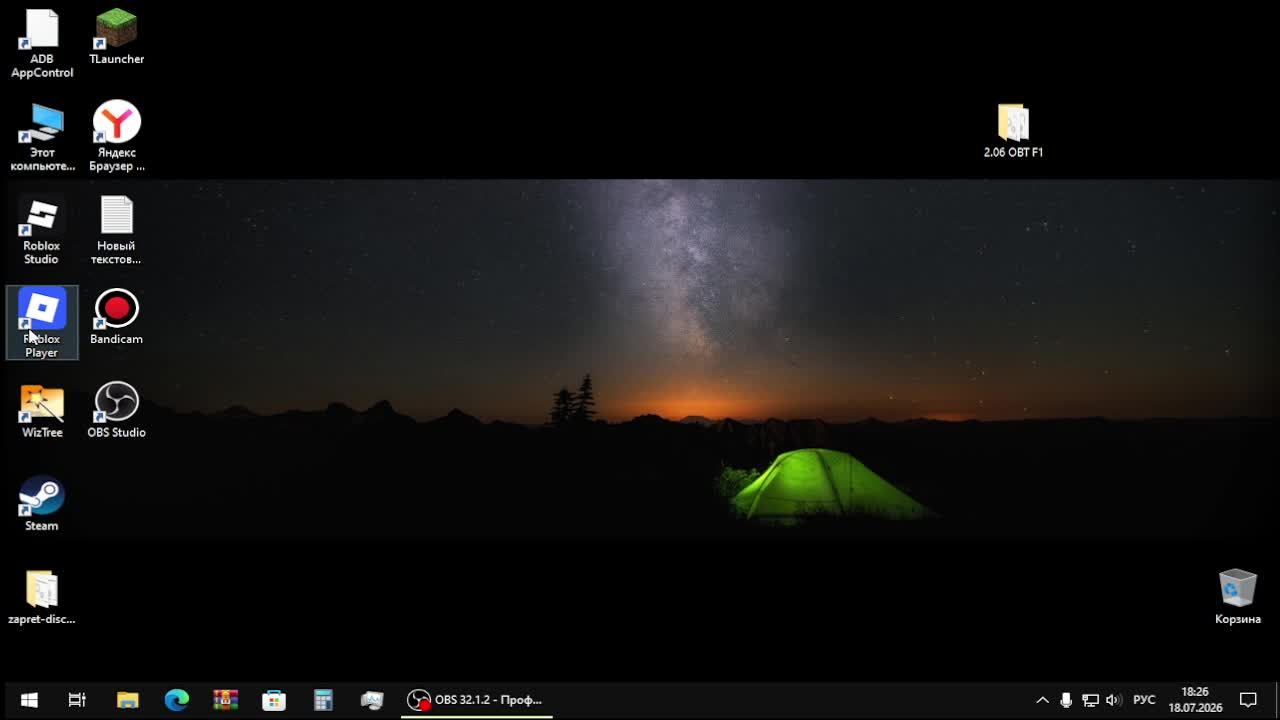The image size is (1280, 720).
Task: Select the 2.06 OBT F1 folder
Action: 1013,131
